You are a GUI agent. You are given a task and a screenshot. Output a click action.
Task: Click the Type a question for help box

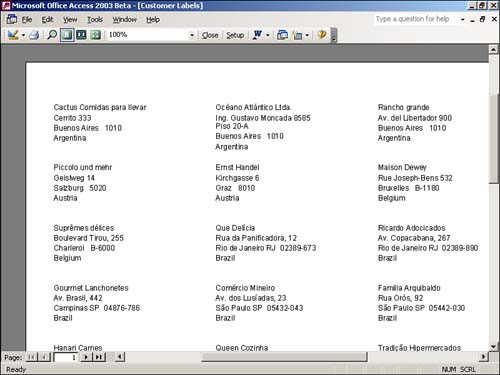coord(416,19)
